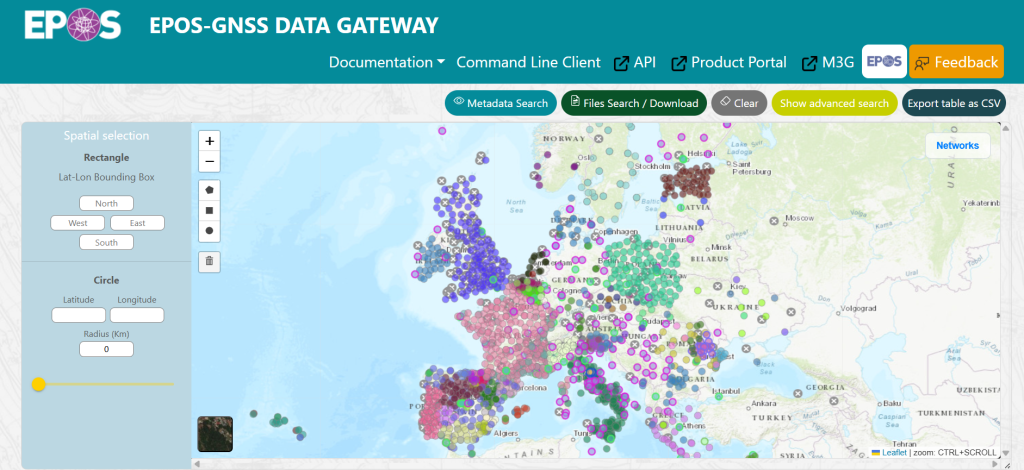Image resolution: width=1024 pixels, height=470 pixels.
Task: Switch to satellite basemap thumbnail
Action: click(215, 434)
